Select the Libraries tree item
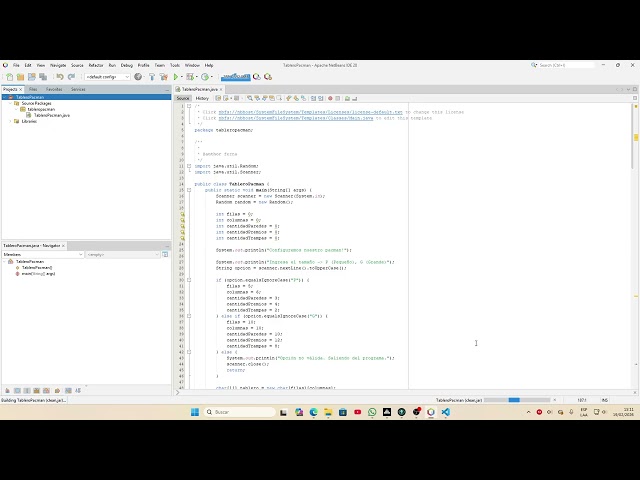 point(29,121)
